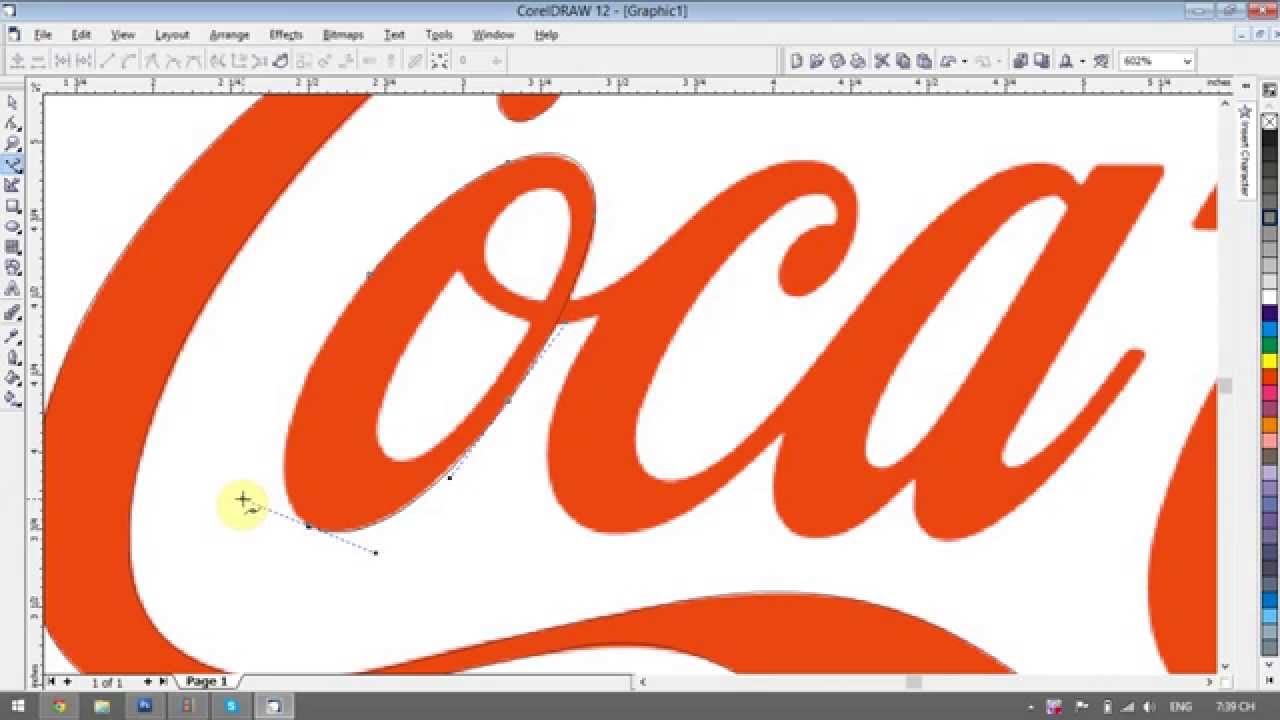Pick the green swatch in color palette

1270,345
